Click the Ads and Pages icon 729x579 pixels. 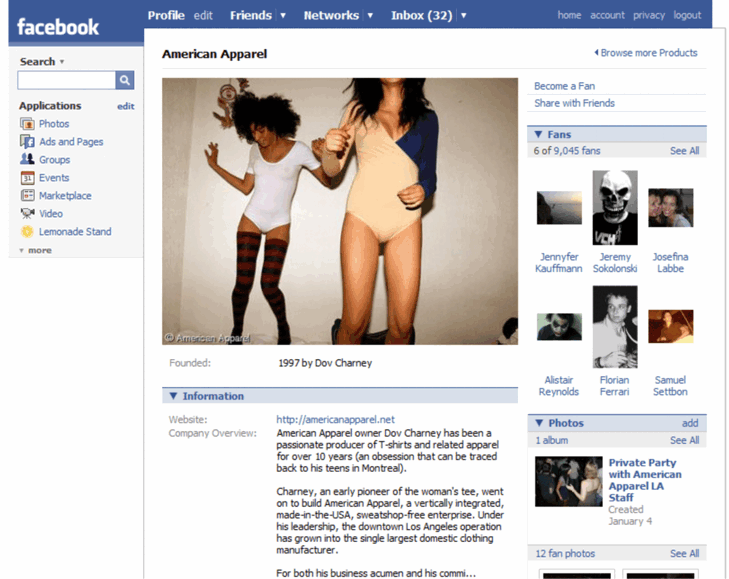(27, 141)
